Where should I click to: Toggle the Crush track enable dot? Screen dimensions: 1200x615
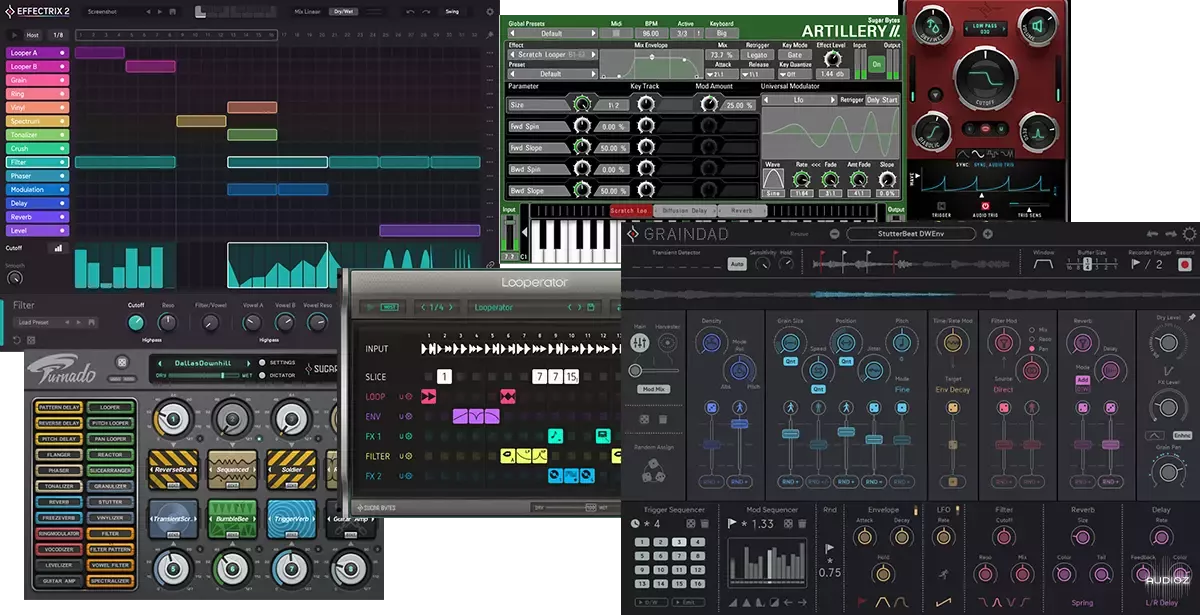click(61, 148)
